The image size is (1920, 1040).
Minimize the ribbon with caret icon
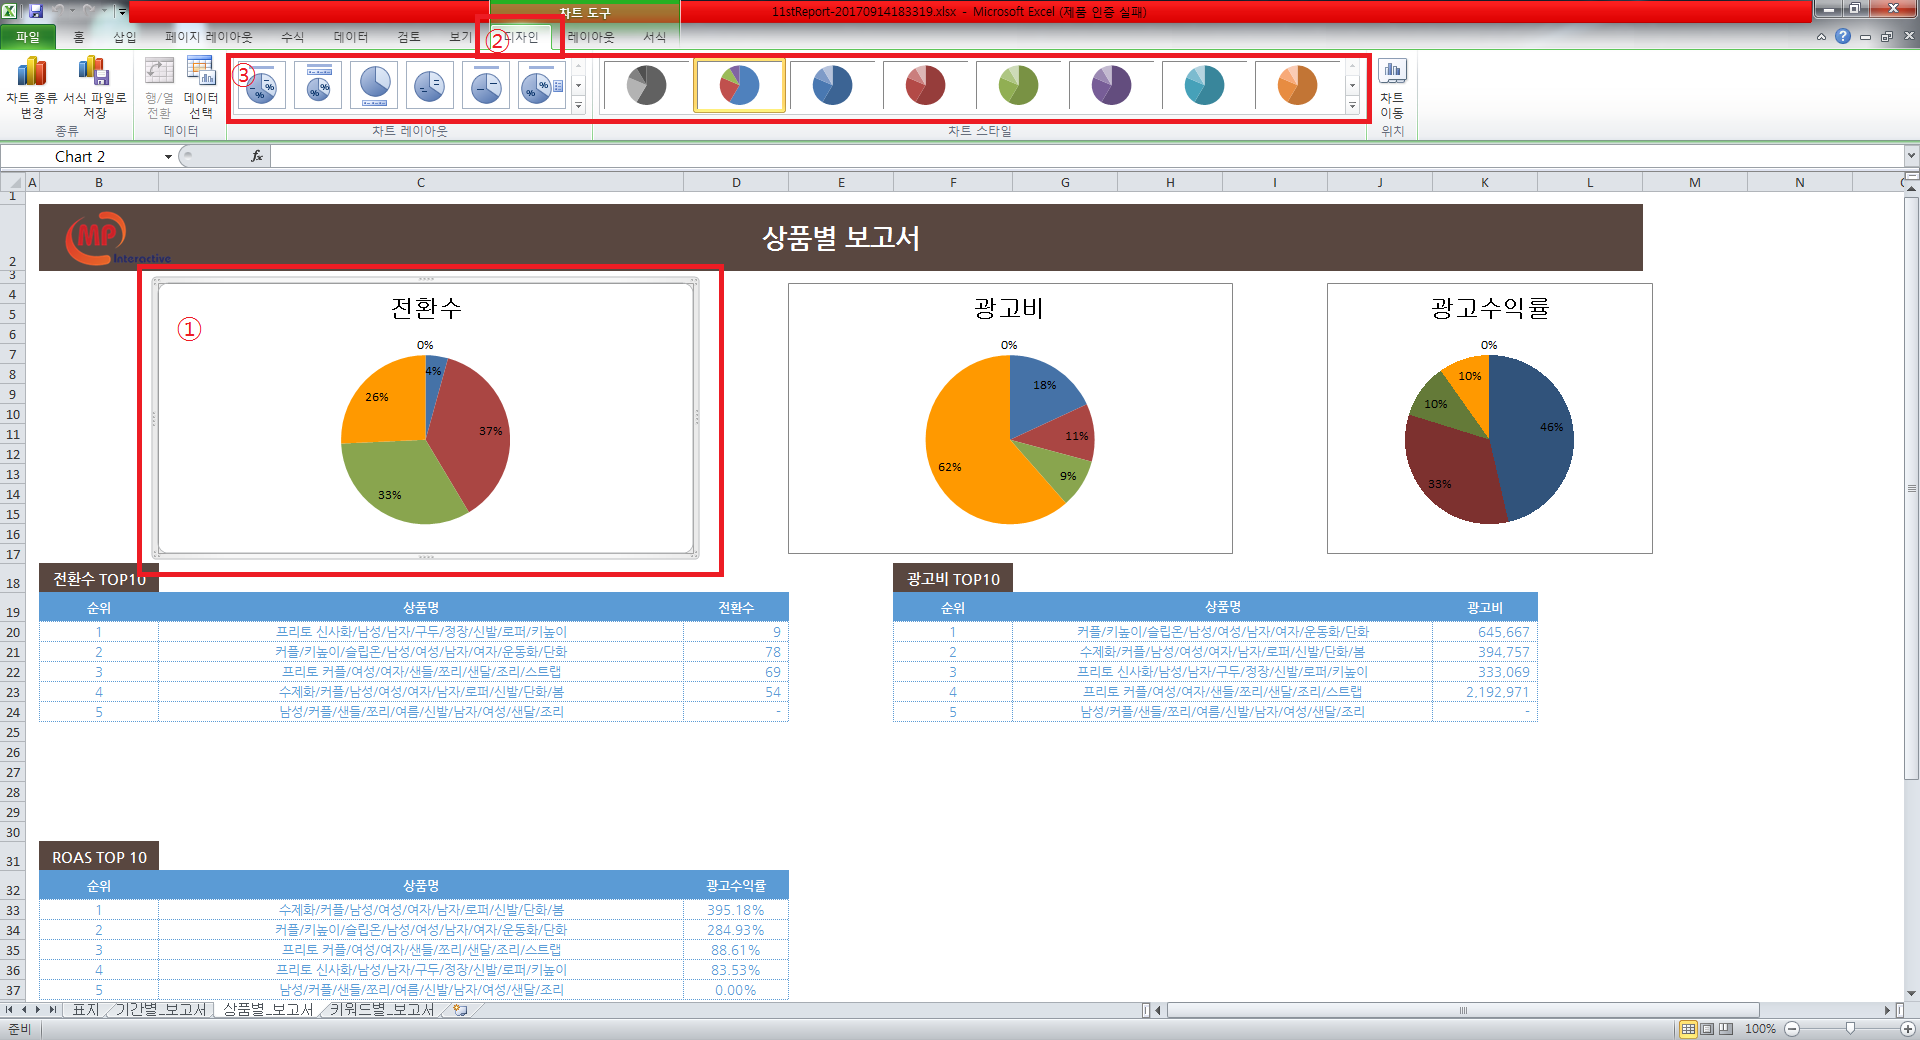pos(1821,37)
